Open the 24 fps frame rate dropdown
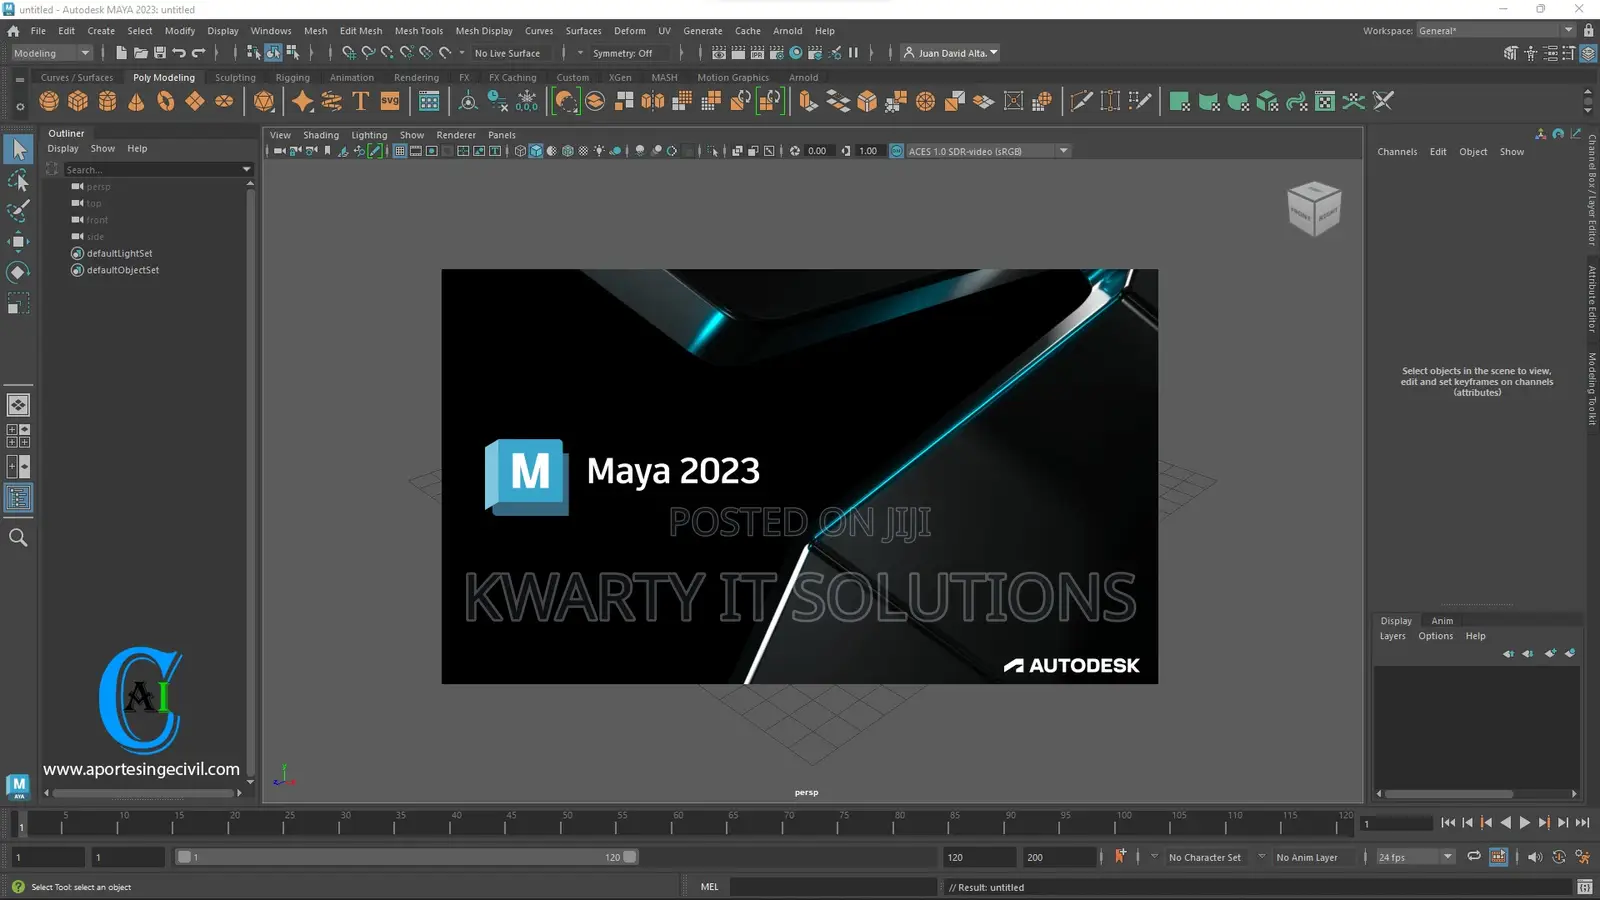 pos(1415,857)
